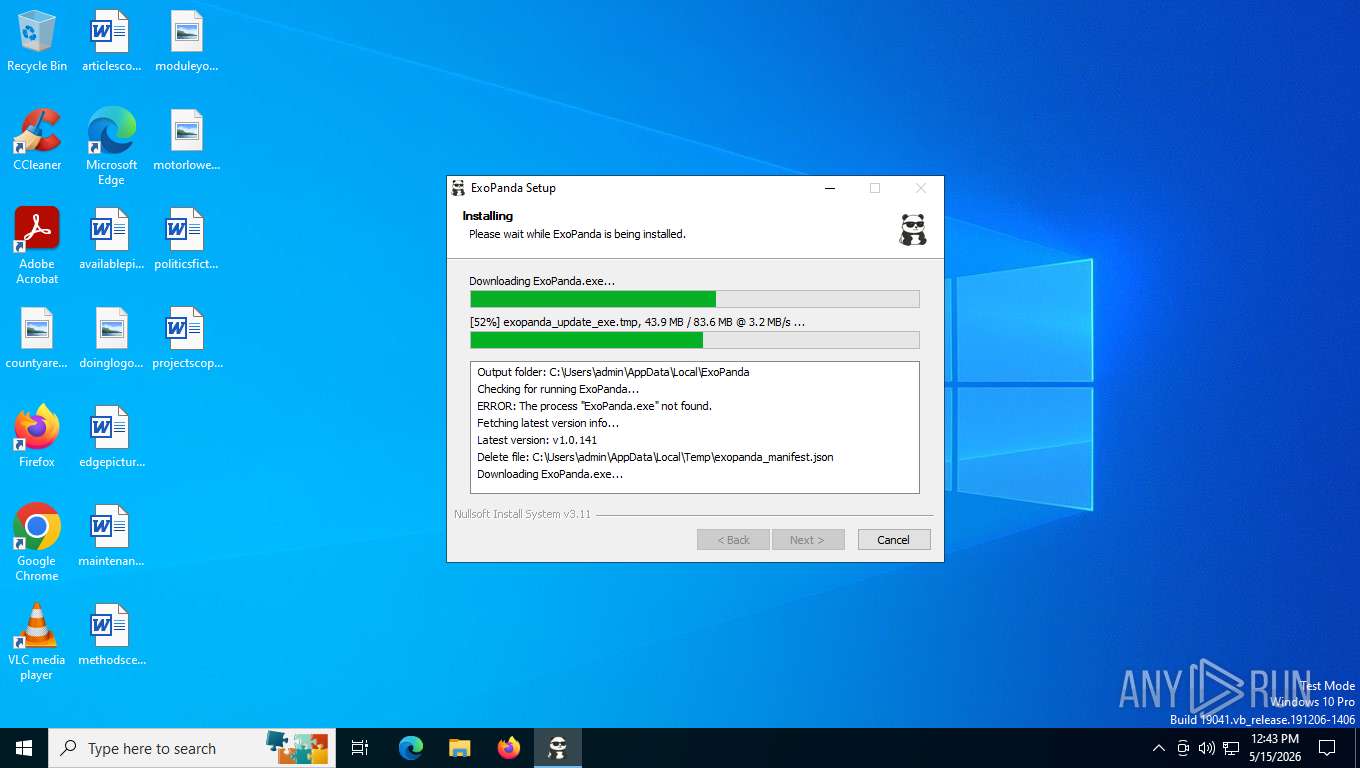Open Task View on the taskbar
Screen dimensions: 1360x768
pyautogui.click(x=360, y=748)
